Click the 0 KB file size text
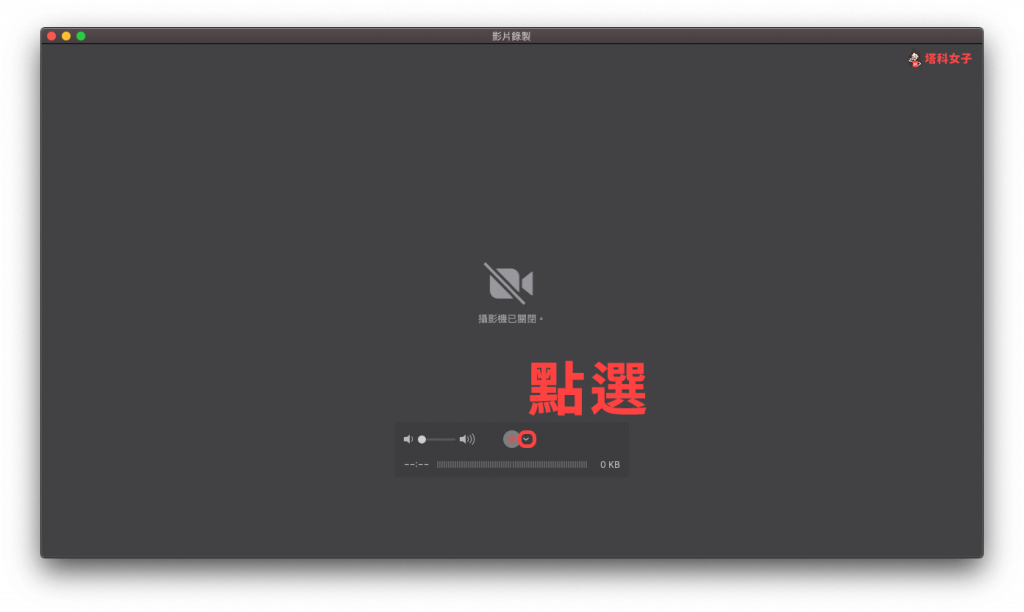Image resolution: width=1024 pixels, height=612 pixels. [x=610, y=464]
